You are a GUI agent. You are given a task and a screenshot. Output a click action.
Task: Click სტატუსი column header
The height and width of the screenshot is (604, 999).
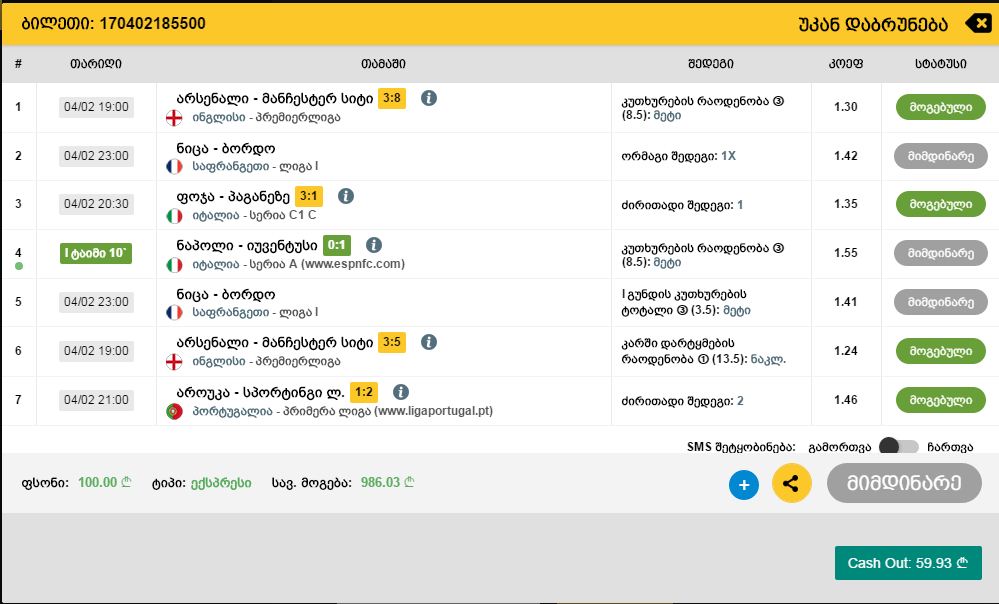pyautogui.click(x=940, y=64)
